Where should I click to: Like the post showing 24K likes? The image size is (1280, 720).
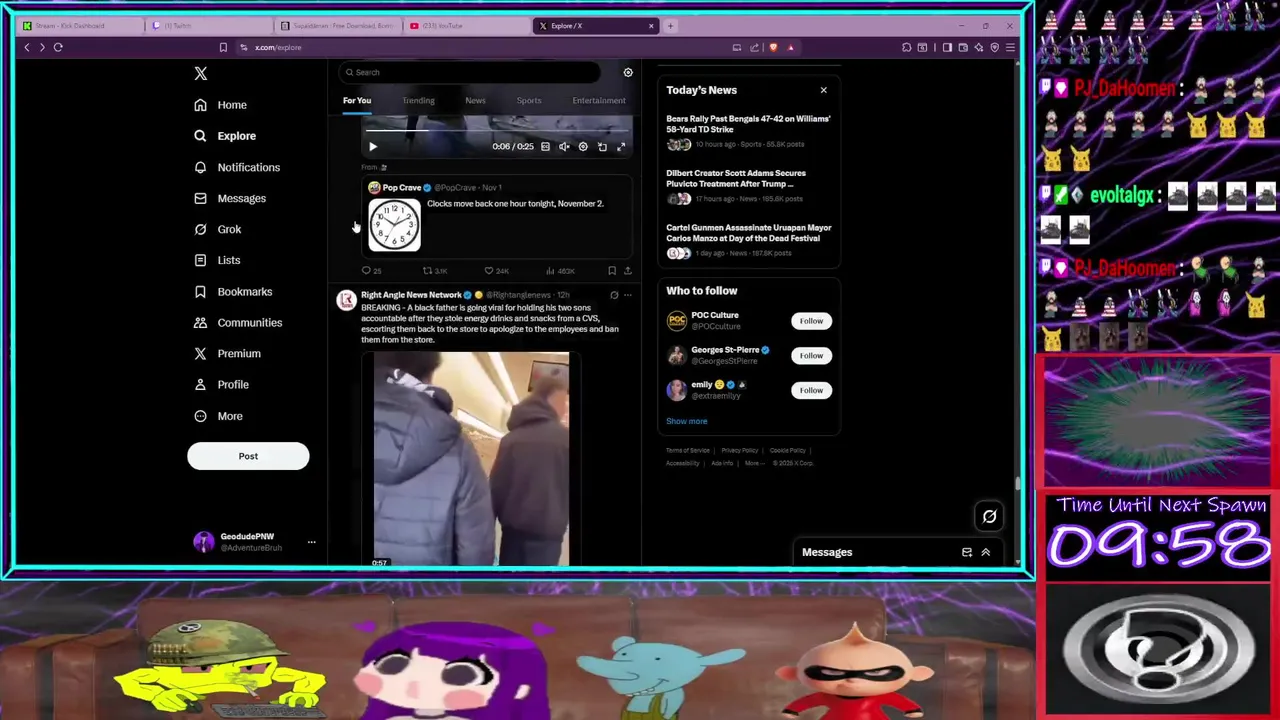pos(496,271)
